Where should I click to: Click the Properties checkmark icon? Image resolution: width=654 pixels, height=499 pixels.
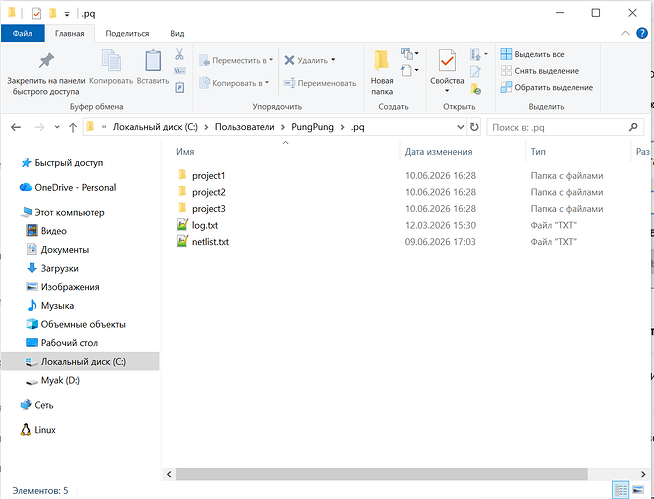447,61
